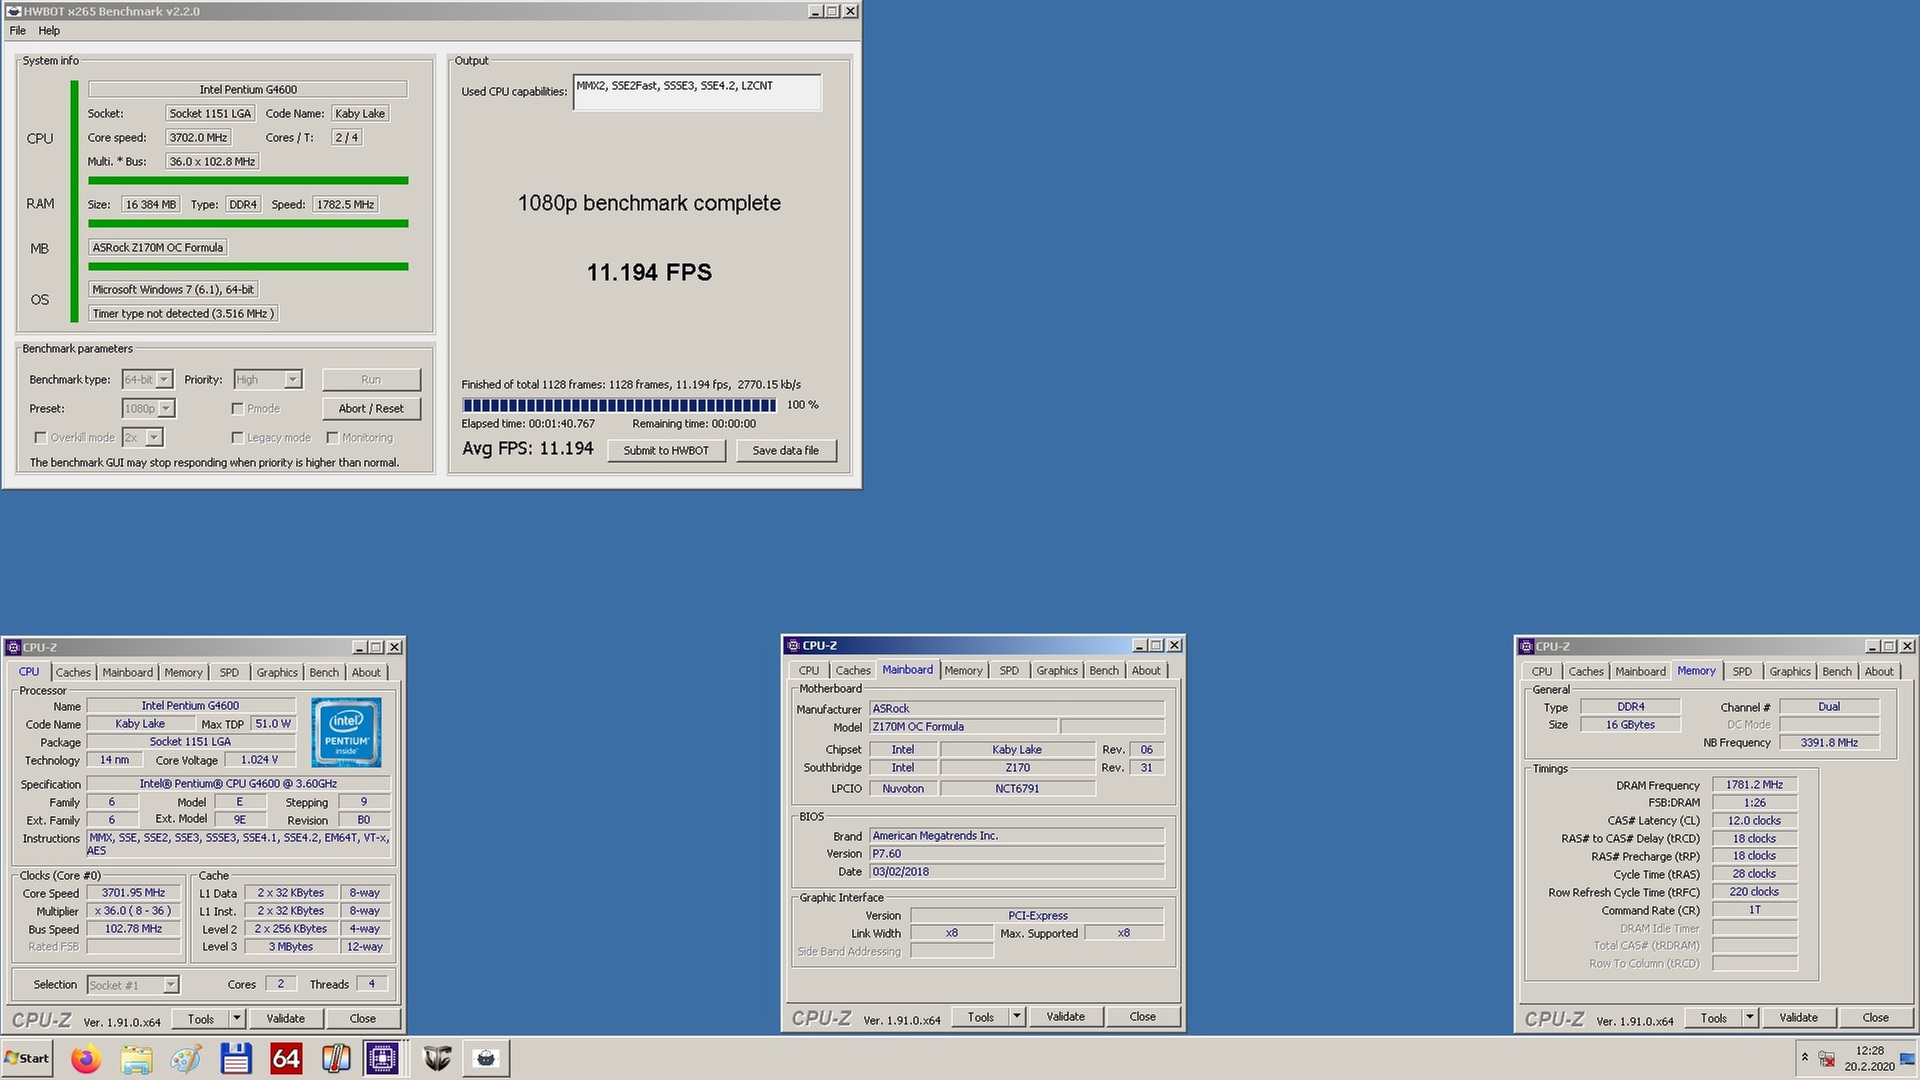Toggle the Legacy mode checkbox

[x=237, y=437]
